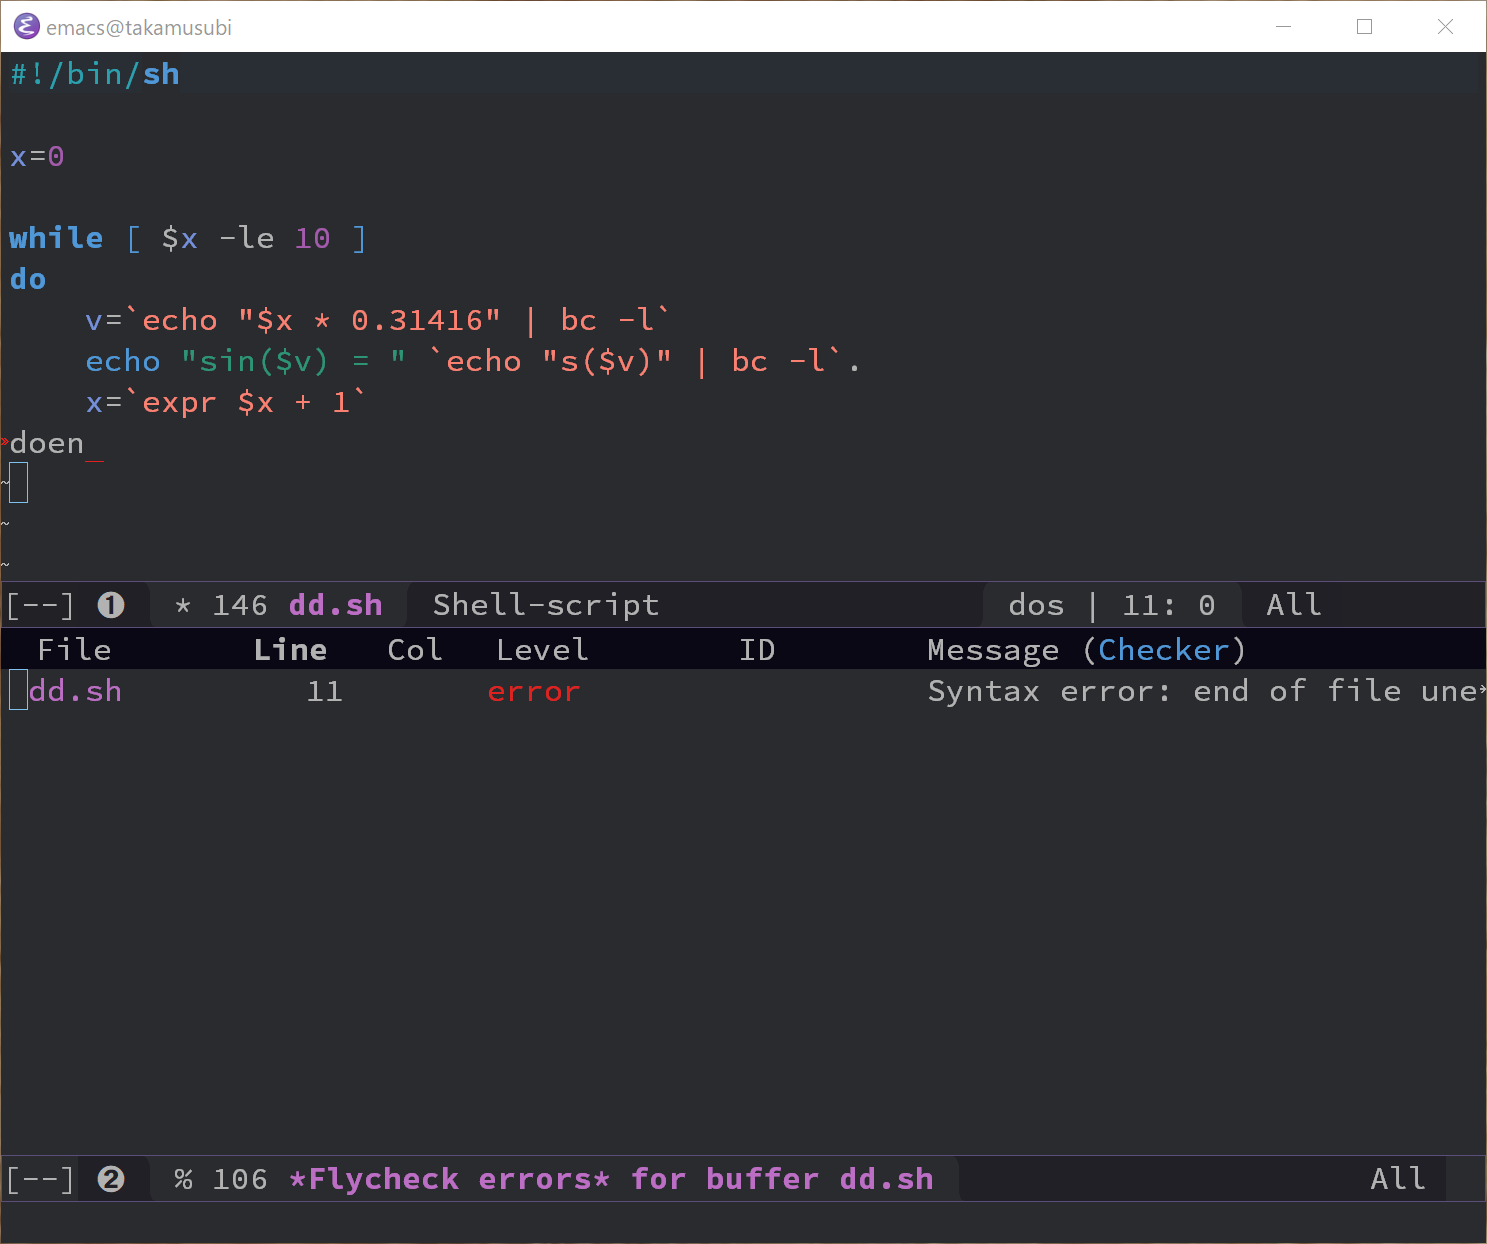This screenshot has width=1487, height=1244.
Task: Click the modified asterisk indicator for dd.sh
Action: click(x=183, y=606)
